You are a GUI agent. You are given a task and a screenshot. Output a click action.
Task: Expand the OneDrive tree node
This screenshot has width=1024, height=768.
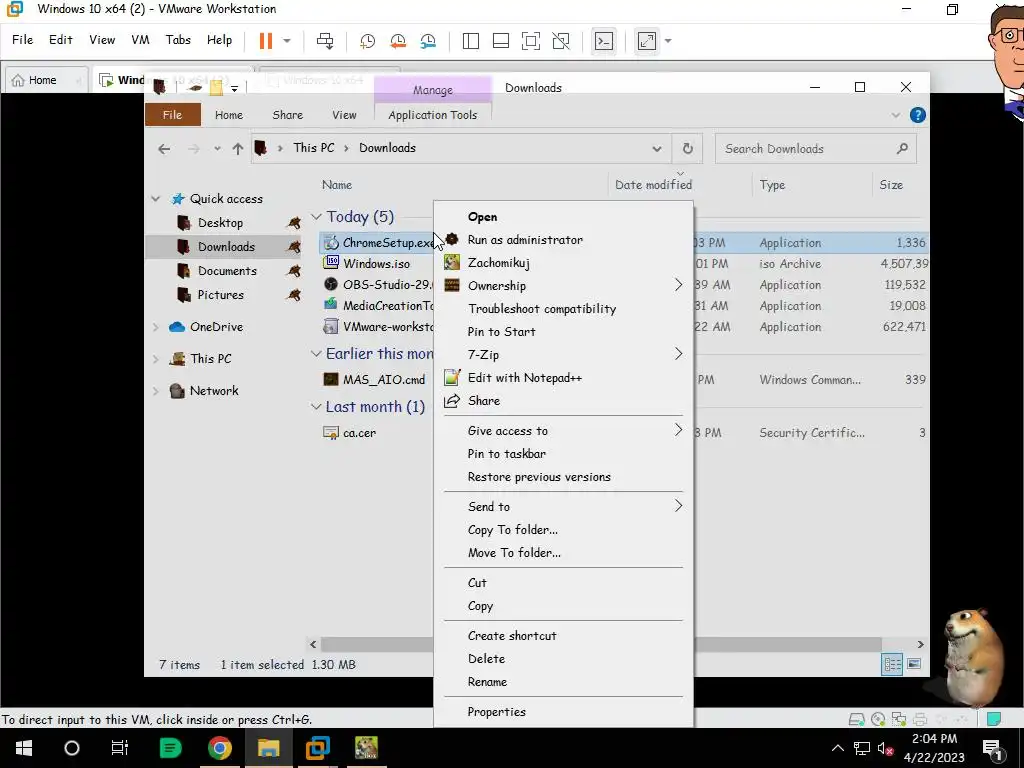[156, 327]
